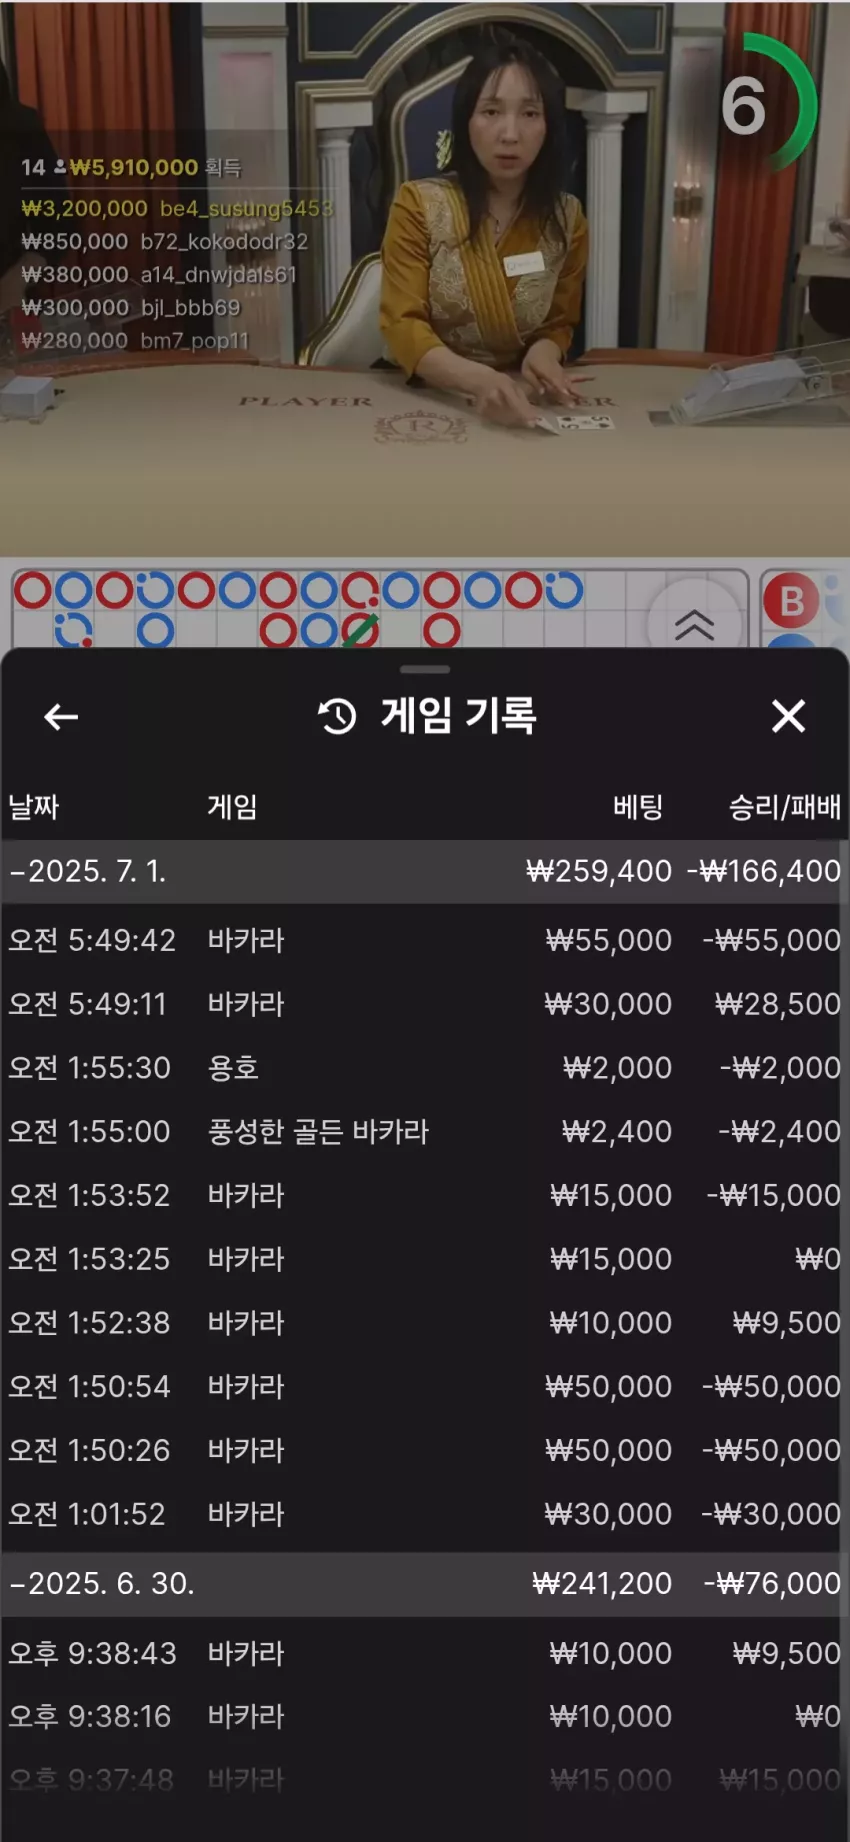This screenshot has width=850, height=1842.
Task: Tap the -₩76,000 result for 6. 30.
Action: tap(772, 1583)
